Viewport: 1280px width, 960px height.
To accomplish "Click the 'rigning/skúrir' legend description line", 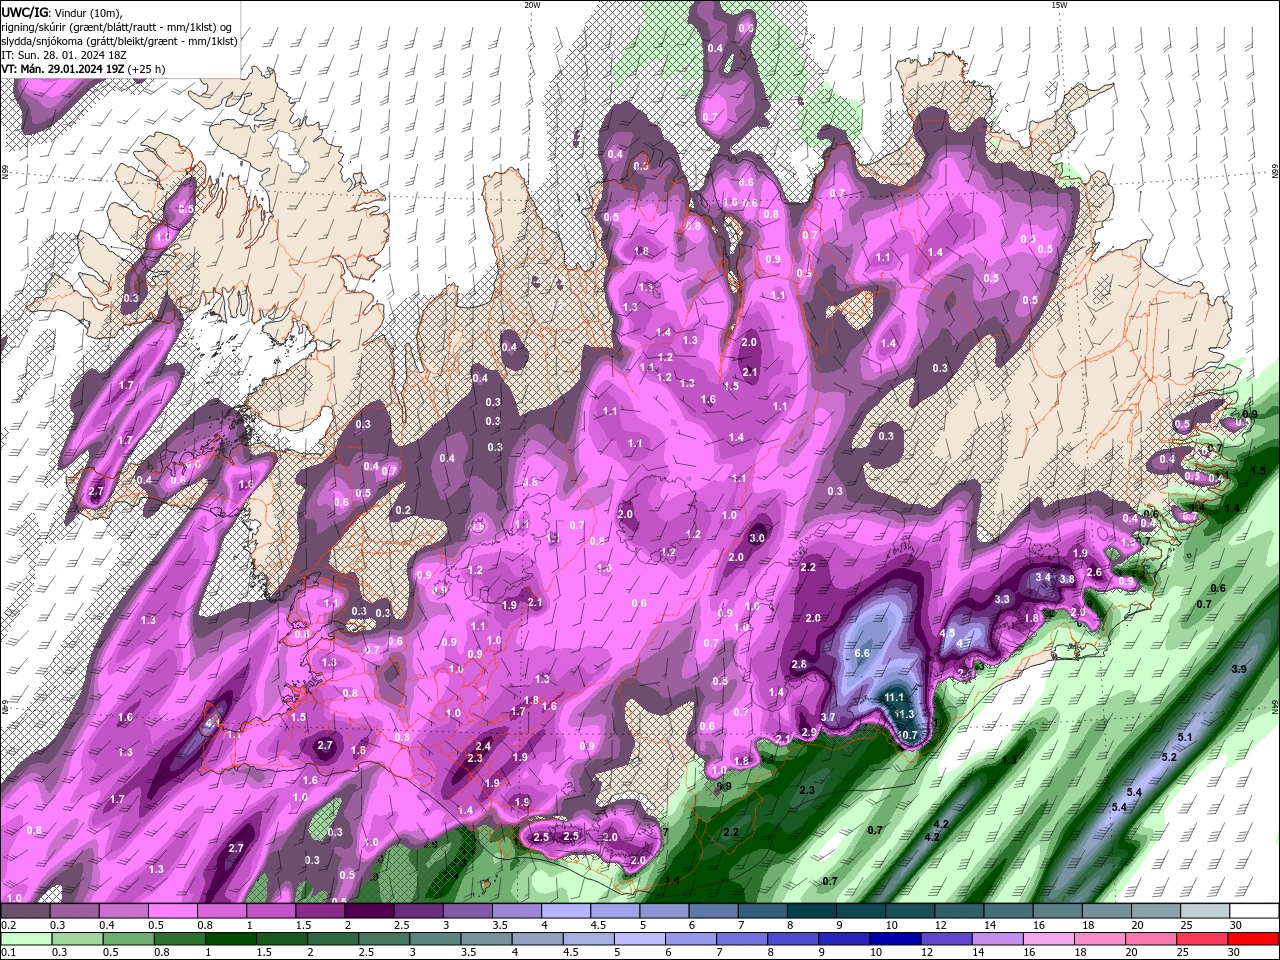I will tap(115, 27).
